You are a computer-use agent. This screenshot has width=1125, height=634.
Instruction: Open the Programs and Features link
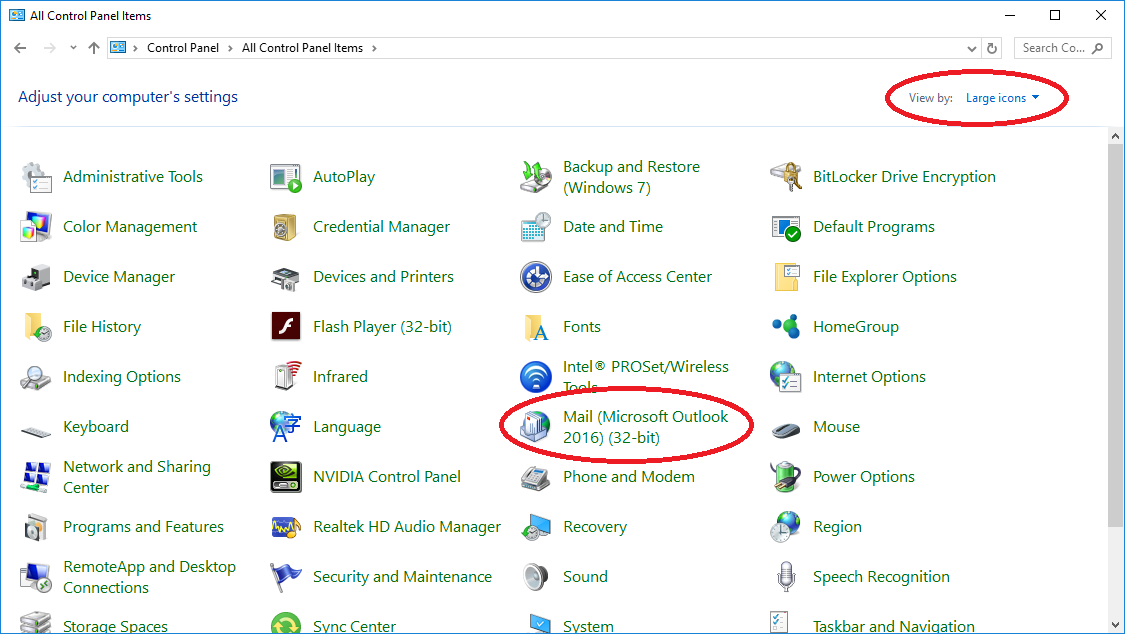click(143, 527)
